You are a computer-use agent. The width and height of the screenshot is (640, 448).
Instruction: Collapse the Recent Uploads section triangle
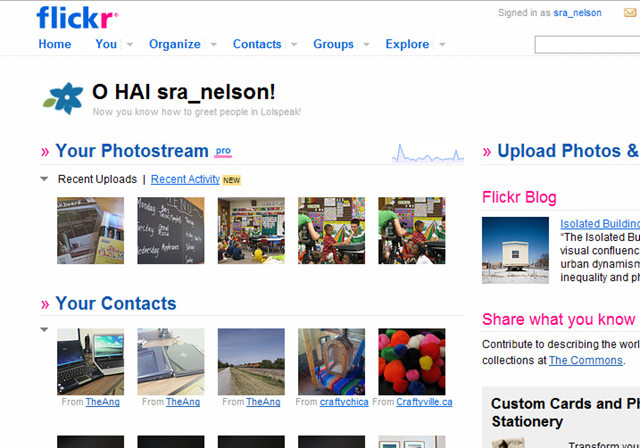point(44,179)
